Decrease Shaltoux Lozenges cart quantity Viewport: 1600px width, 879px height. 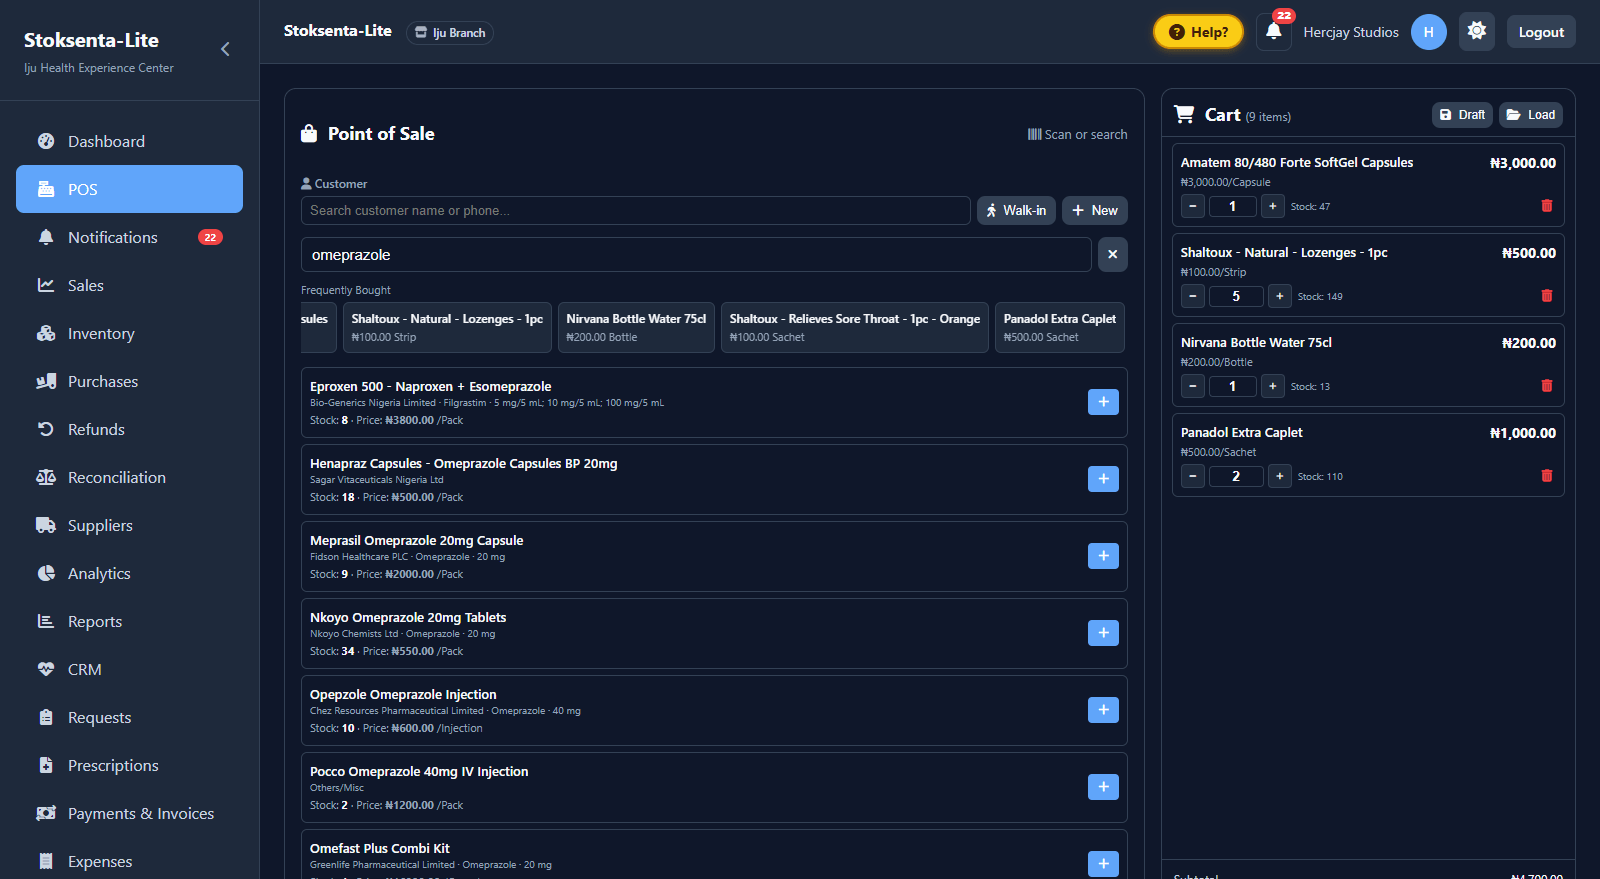pos(1193,296)
